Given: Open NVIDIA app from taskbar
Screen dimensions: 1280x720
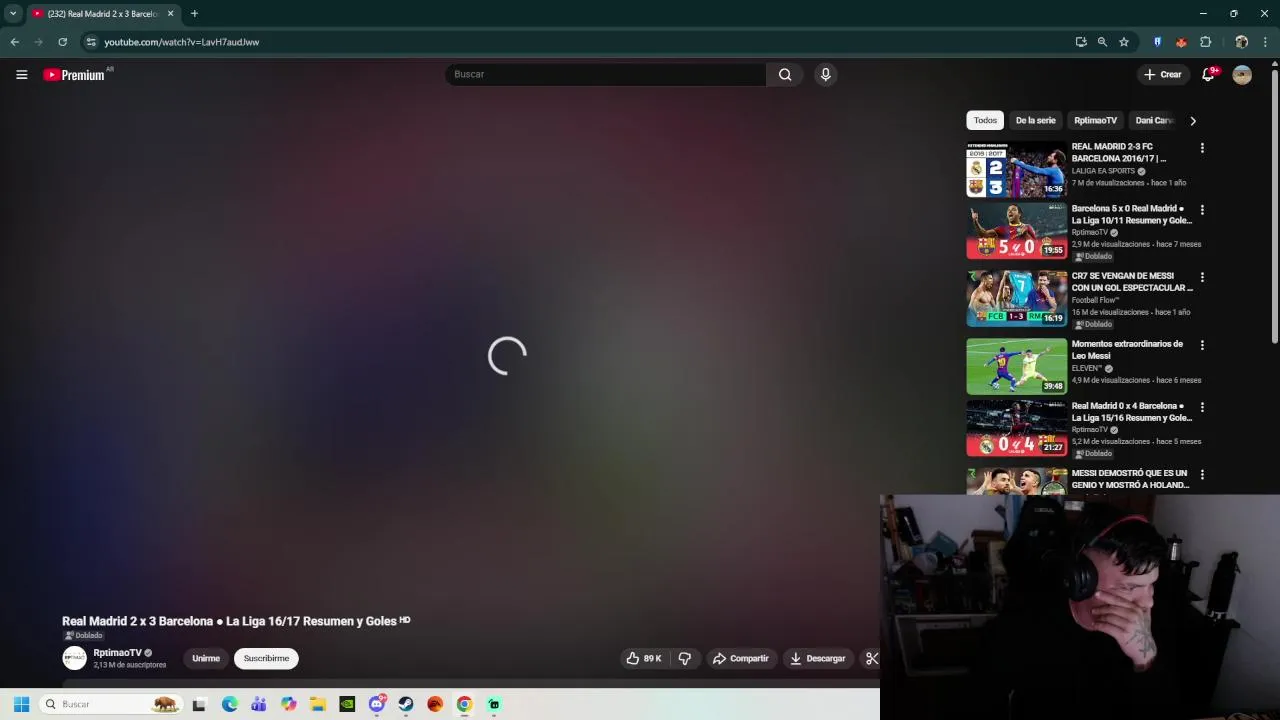Looking at the screenshot, I should pyautogui.click(x=347, y=704).
